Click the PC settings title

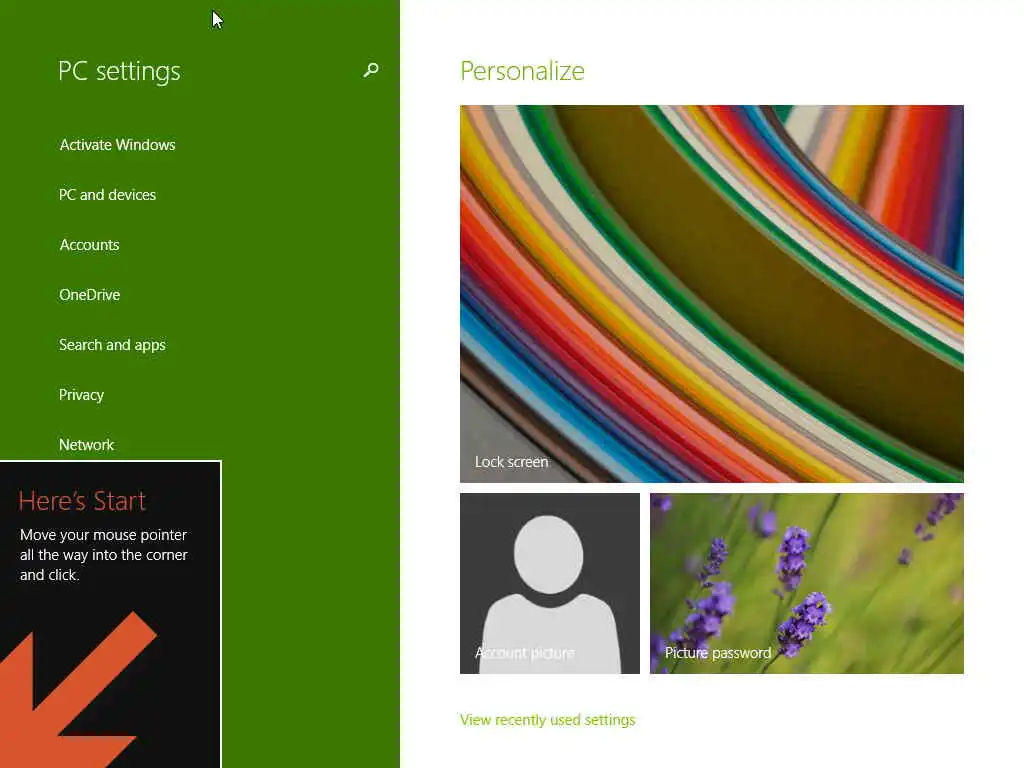click(119, 71)
